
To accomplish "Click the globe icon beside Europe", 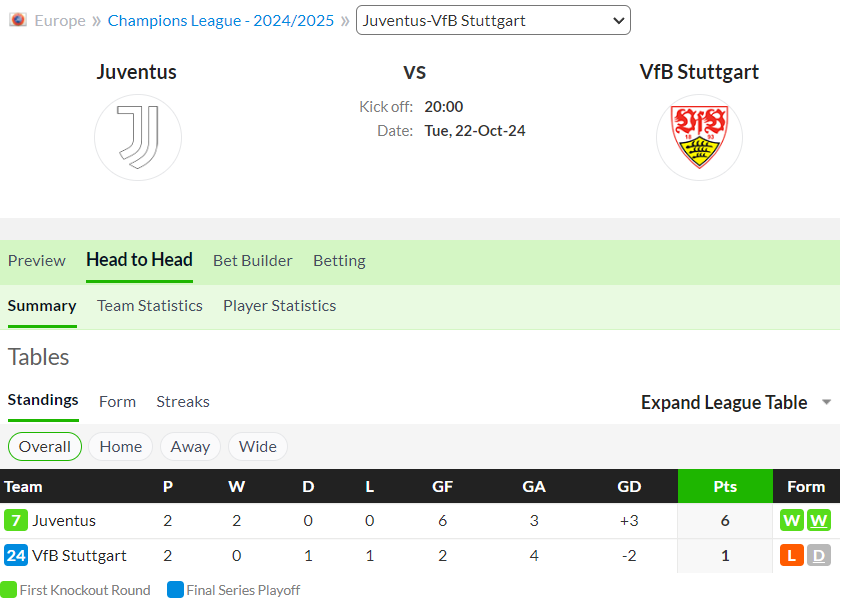I will (x=18, y=20).
